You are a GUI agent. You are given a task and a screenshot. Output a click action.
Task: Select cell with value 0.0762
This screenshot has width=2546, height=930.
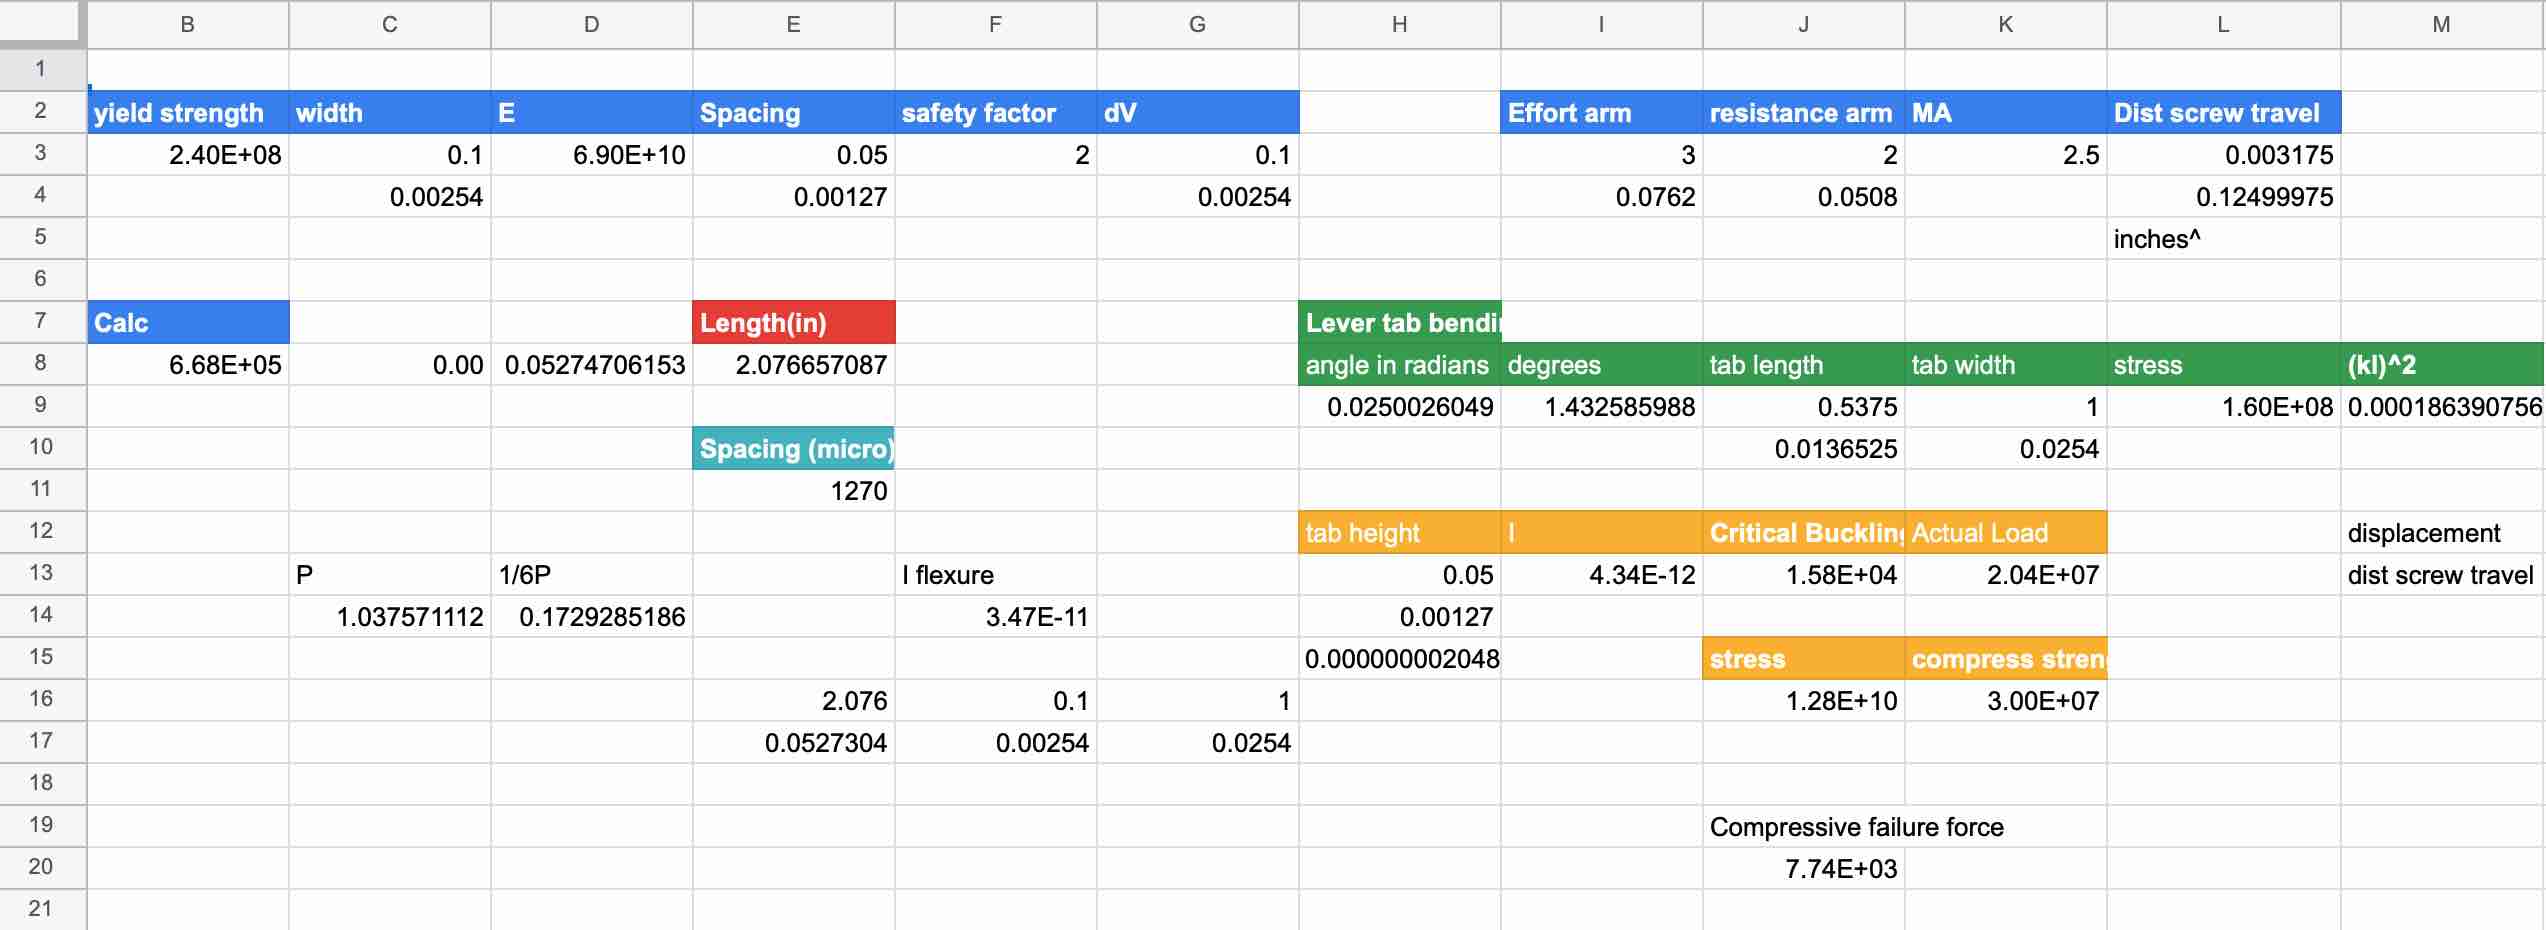[1602, 197]
